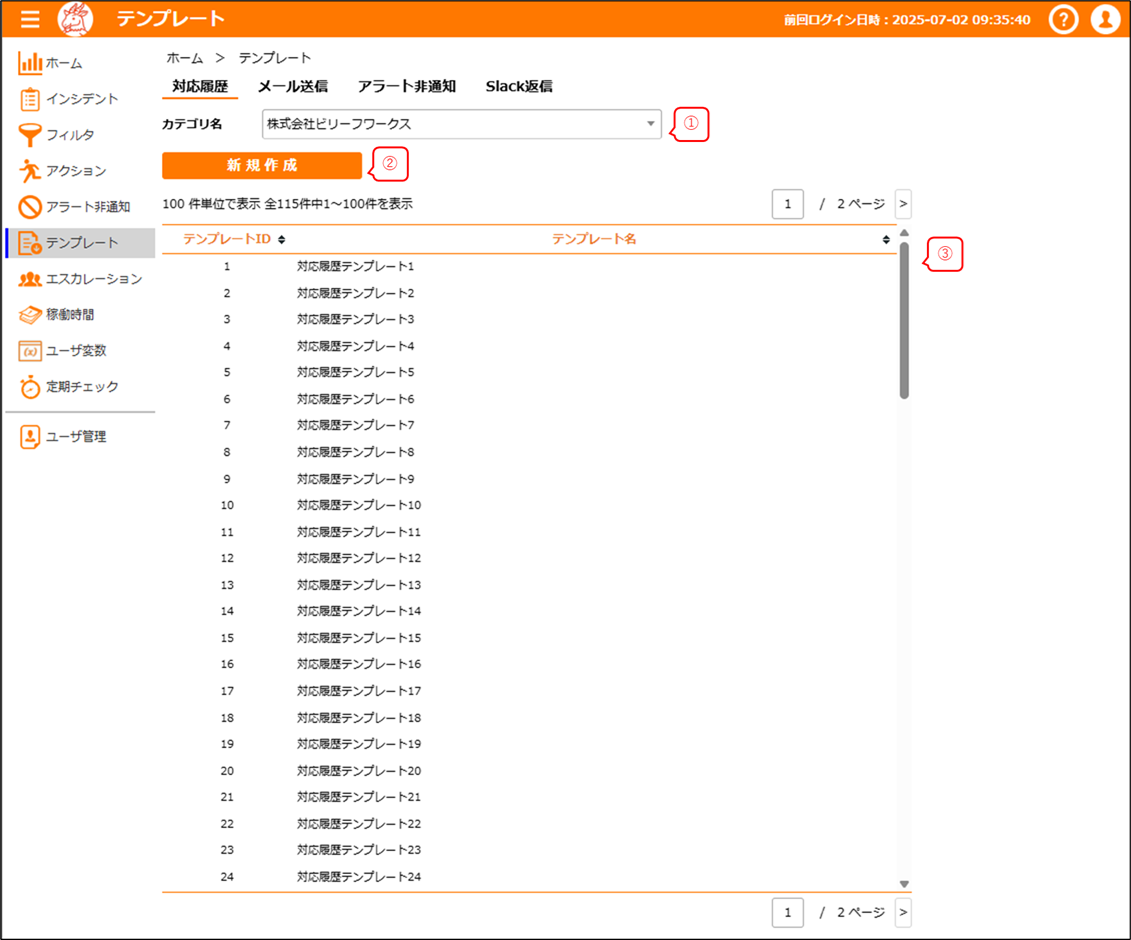Image resolution: width=1131 pixels, height=940 pixels.
Task: Click the operating hours icon
Action: [x=30, y=315]
